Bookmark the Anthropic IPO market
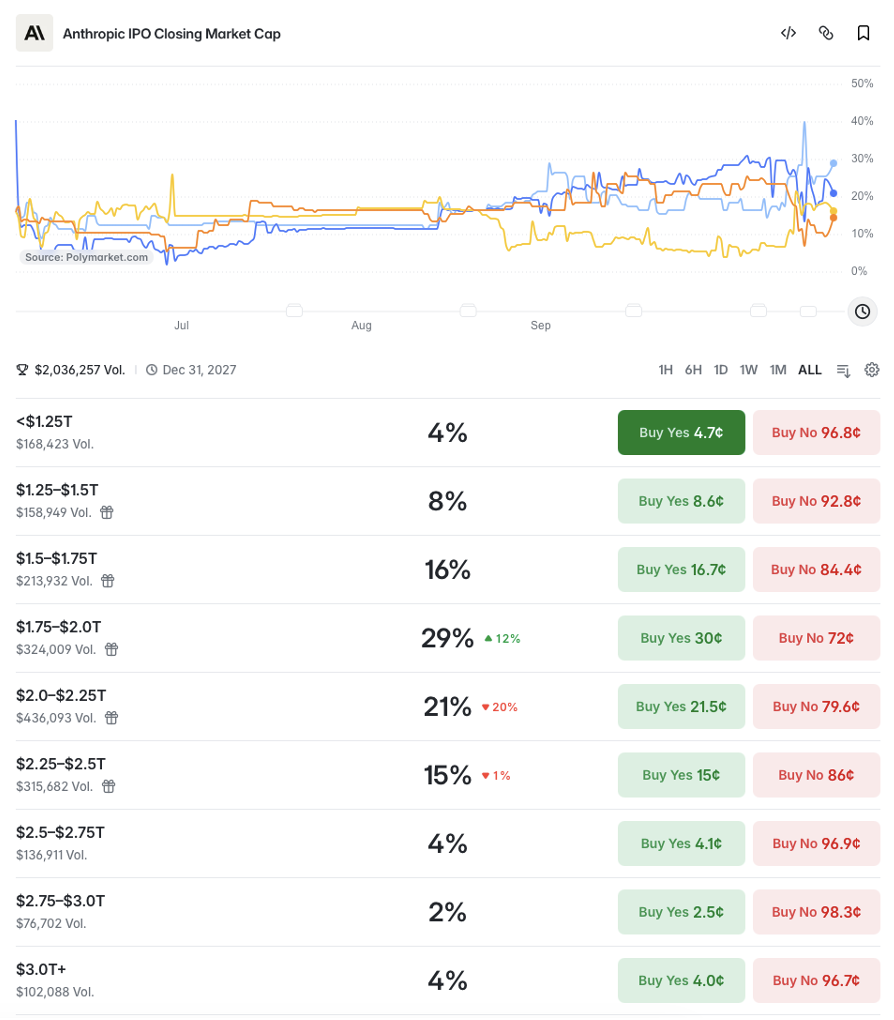 click(x=863, y=33)
